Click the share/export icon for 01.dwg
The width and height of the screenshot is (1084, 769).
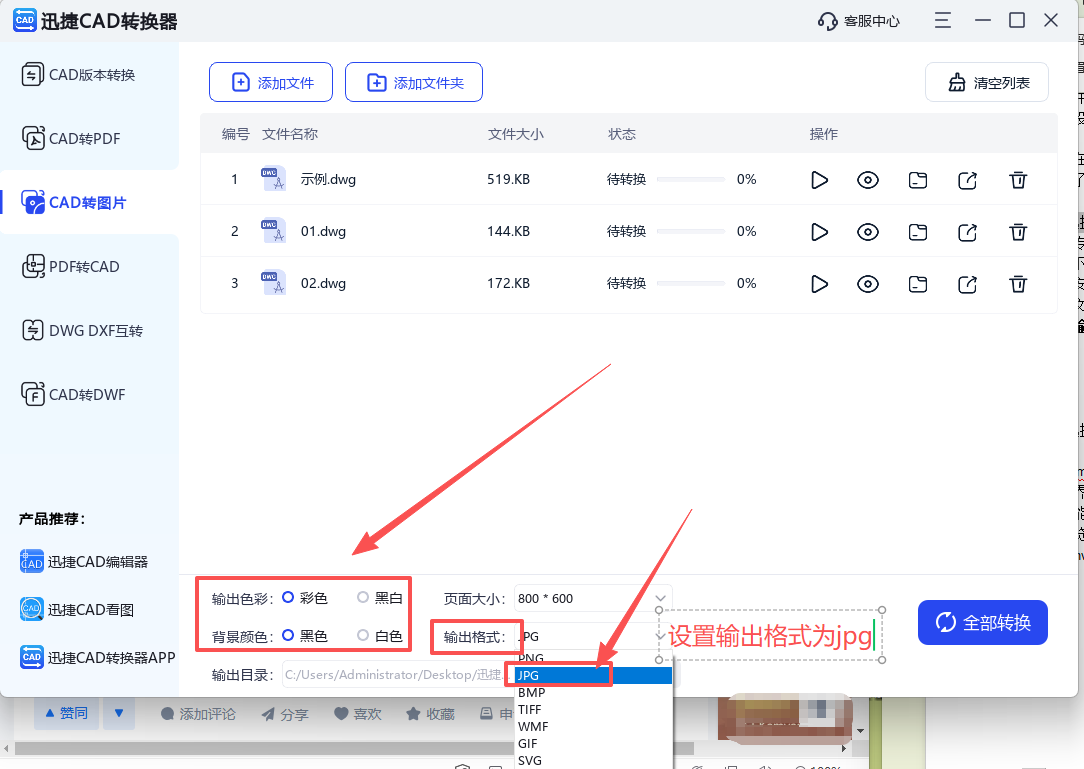967,232
